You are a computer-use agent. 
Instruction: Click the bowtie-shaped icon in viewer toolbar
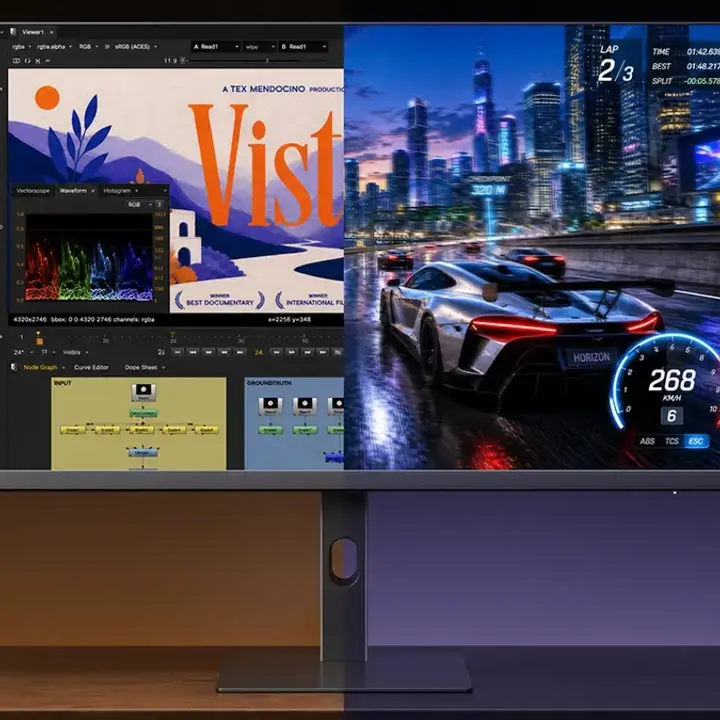click(38, 61)
